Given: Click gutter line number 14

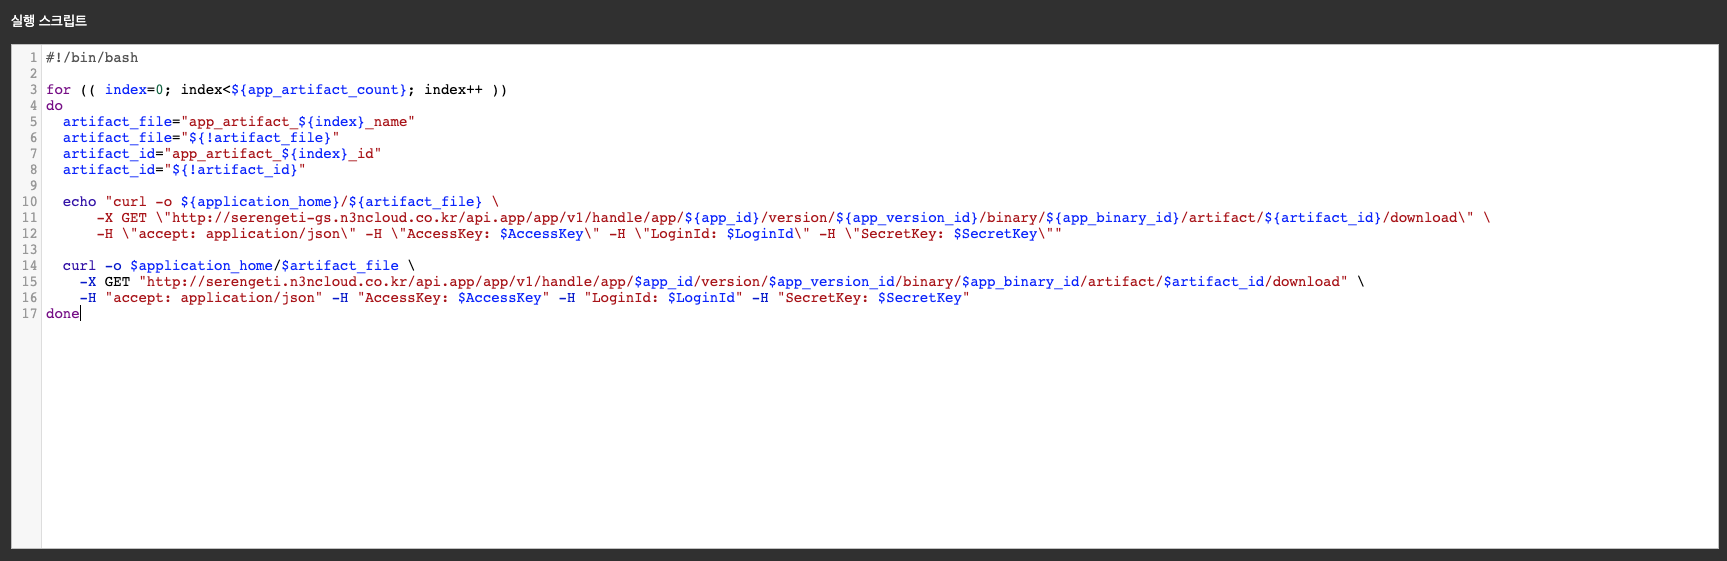Looking at the screenshot, I should tap(29, 266).
